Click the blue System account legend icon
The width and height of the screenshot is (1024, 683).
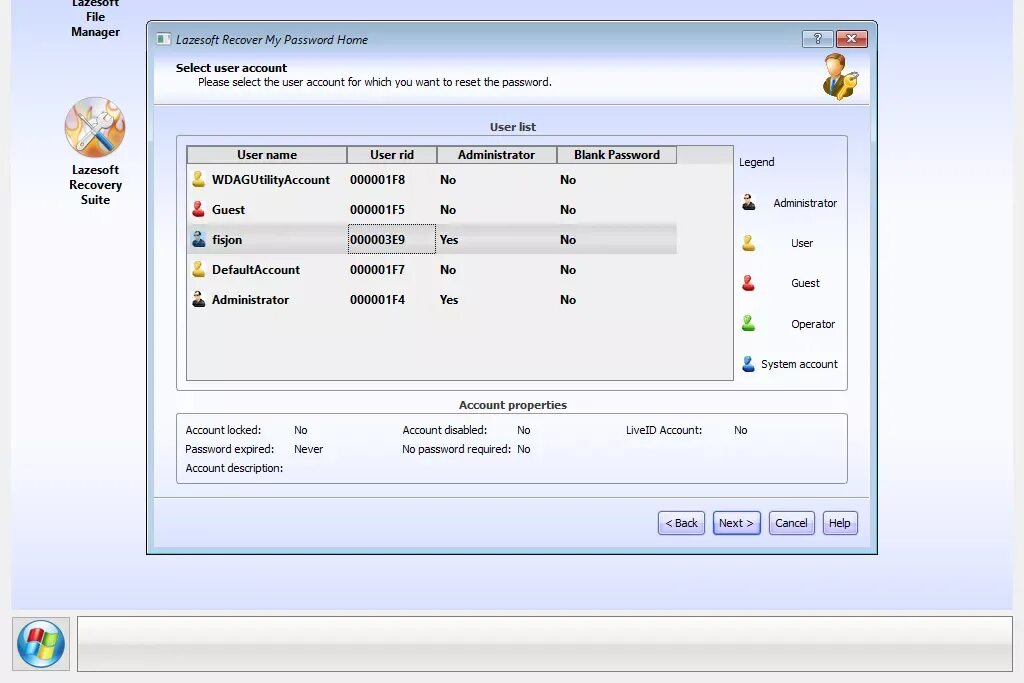pyautogui.click(x=748, y=364)
